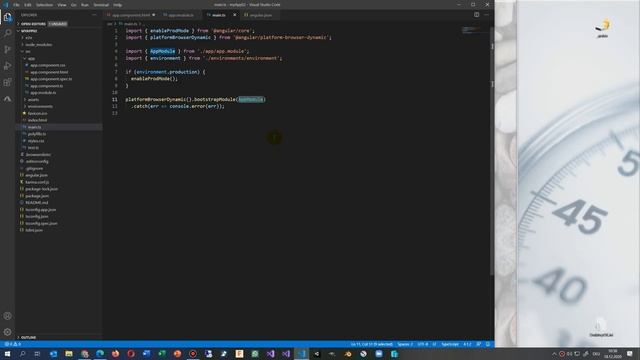Show hidden system tray icons
This screenshot has width=640, height=360.
pos(554,354)
